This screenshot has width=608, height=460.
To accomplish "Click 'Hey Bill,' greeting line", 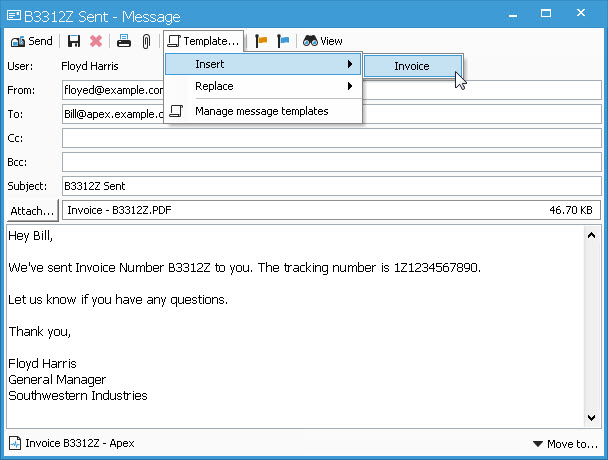I will [x=30, y=236].
